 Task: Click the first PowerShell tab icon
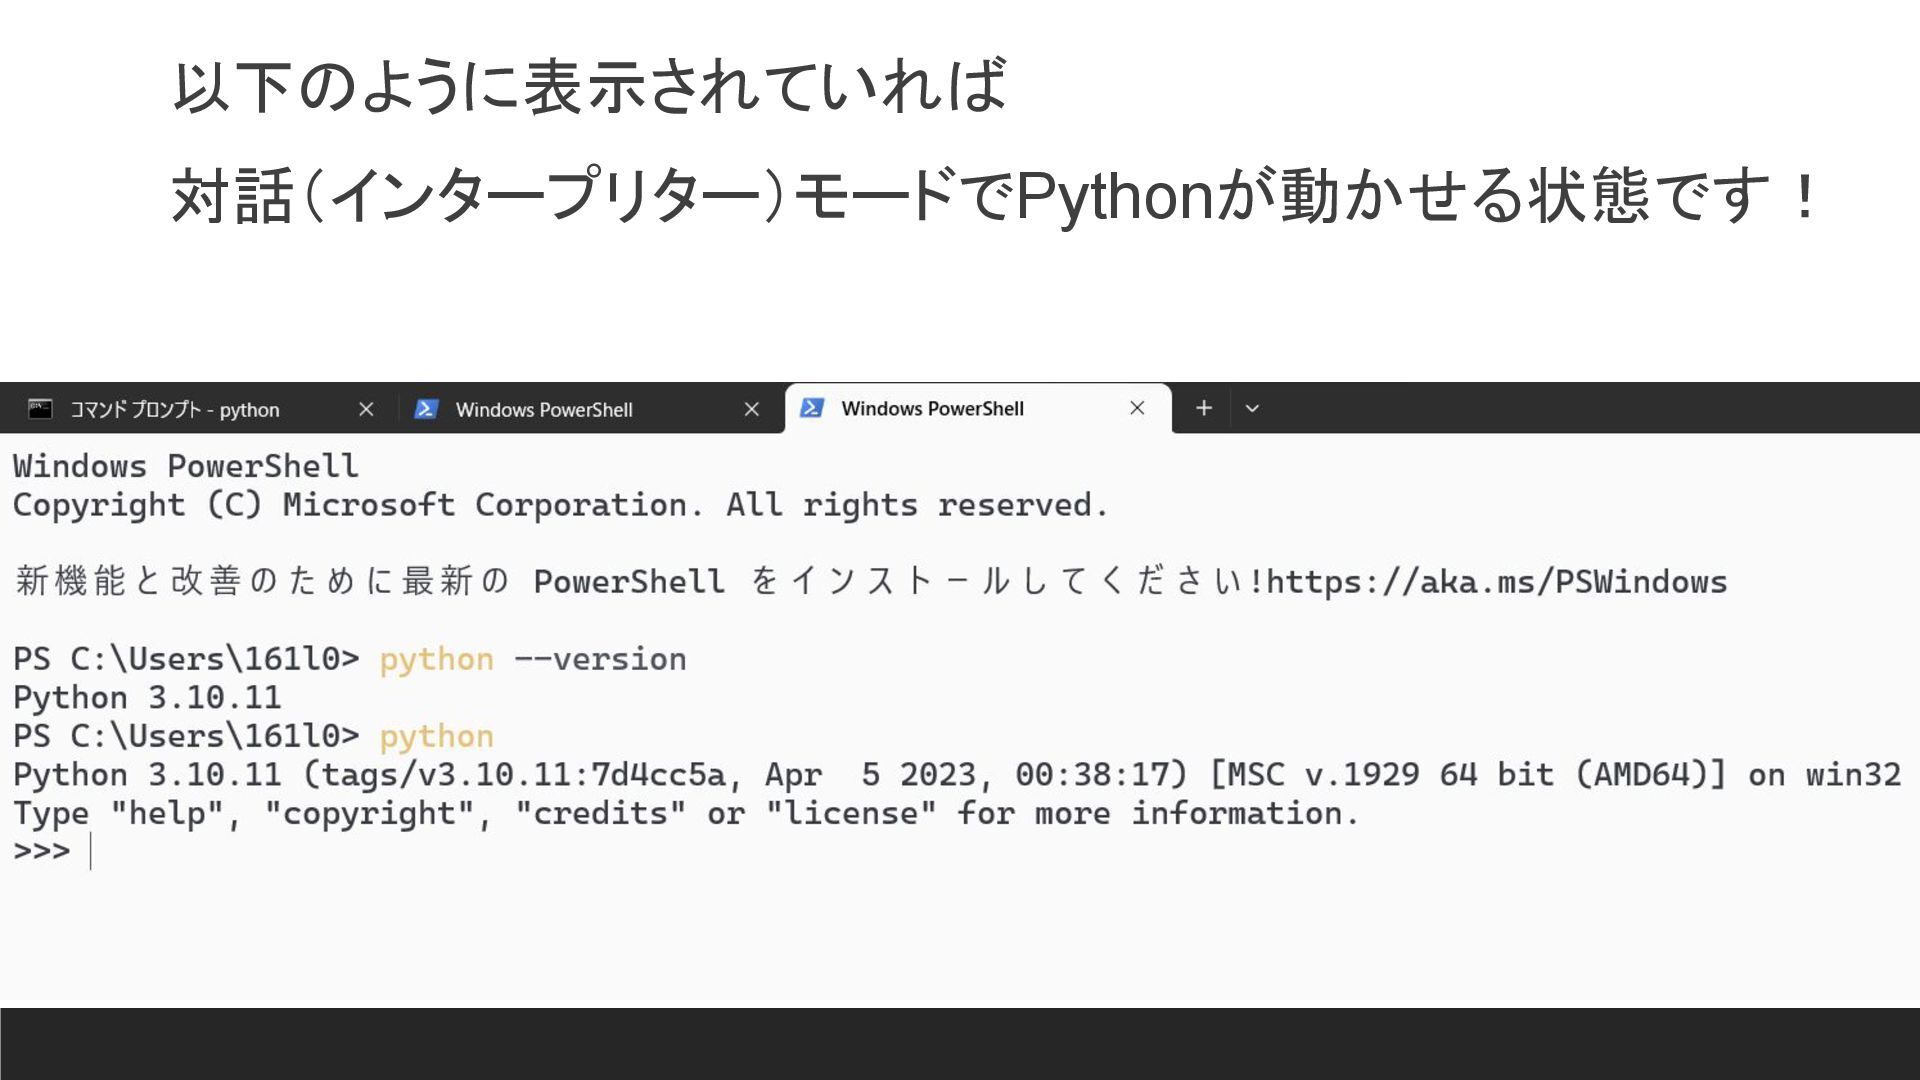[x=426, y=409]
